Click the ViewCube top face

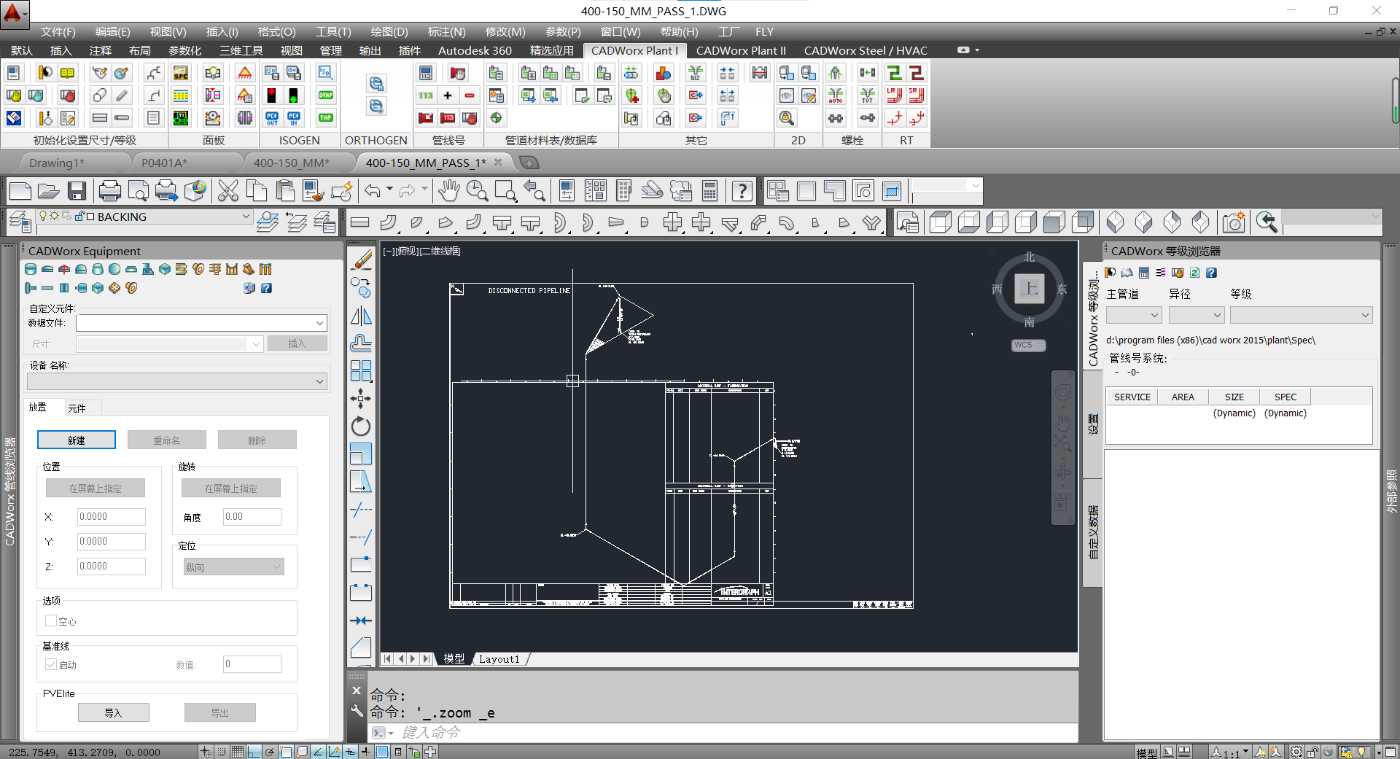1029,289
